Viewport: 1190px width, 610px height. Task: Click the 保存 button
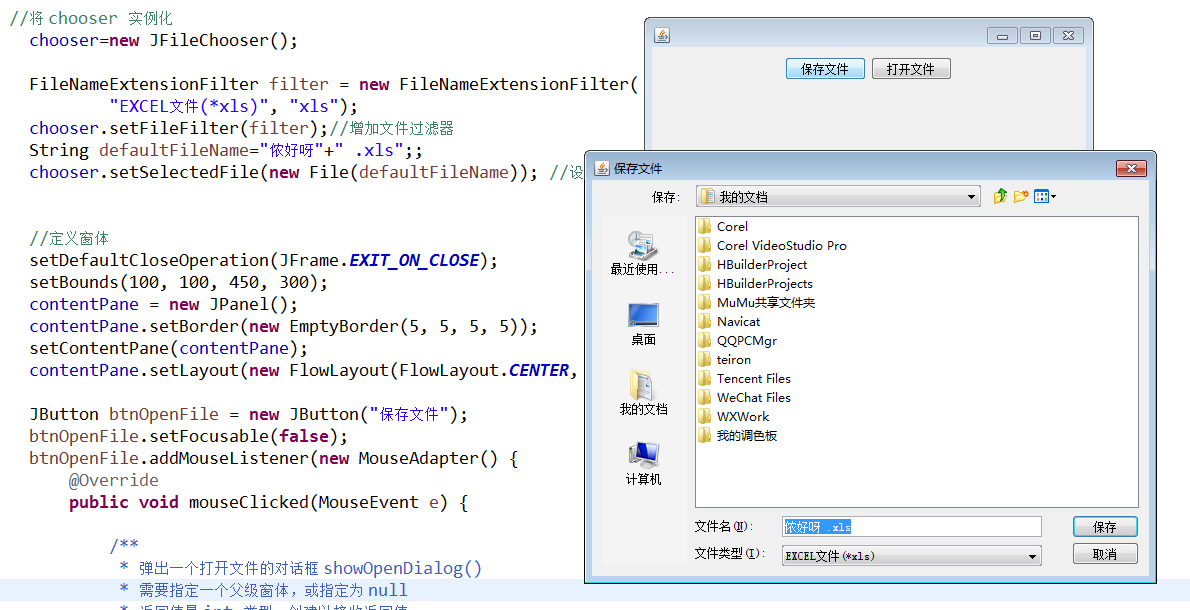pyautogui.click(x=1105, y=526)
